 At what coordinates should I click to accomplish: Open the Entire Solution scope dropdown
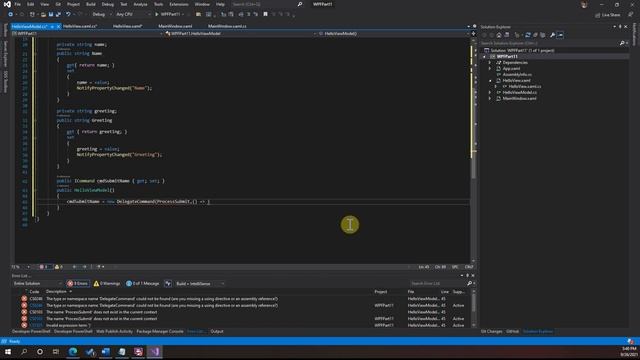[38, 283]
